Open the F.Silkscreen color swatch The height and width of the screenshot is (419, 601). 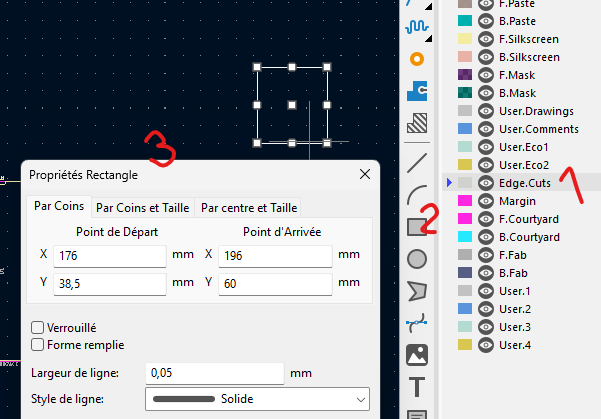[465, 39]
